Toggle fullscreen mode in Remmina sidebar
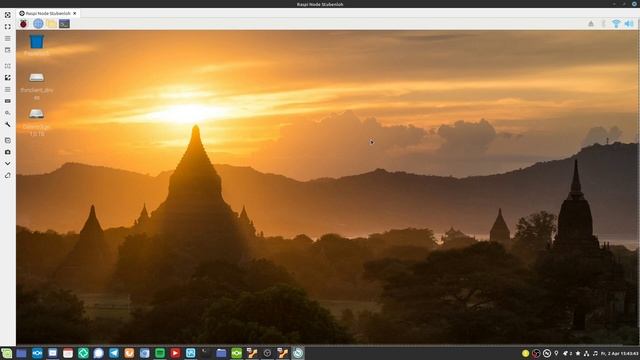640x360 pixels. tap(7, 27)
